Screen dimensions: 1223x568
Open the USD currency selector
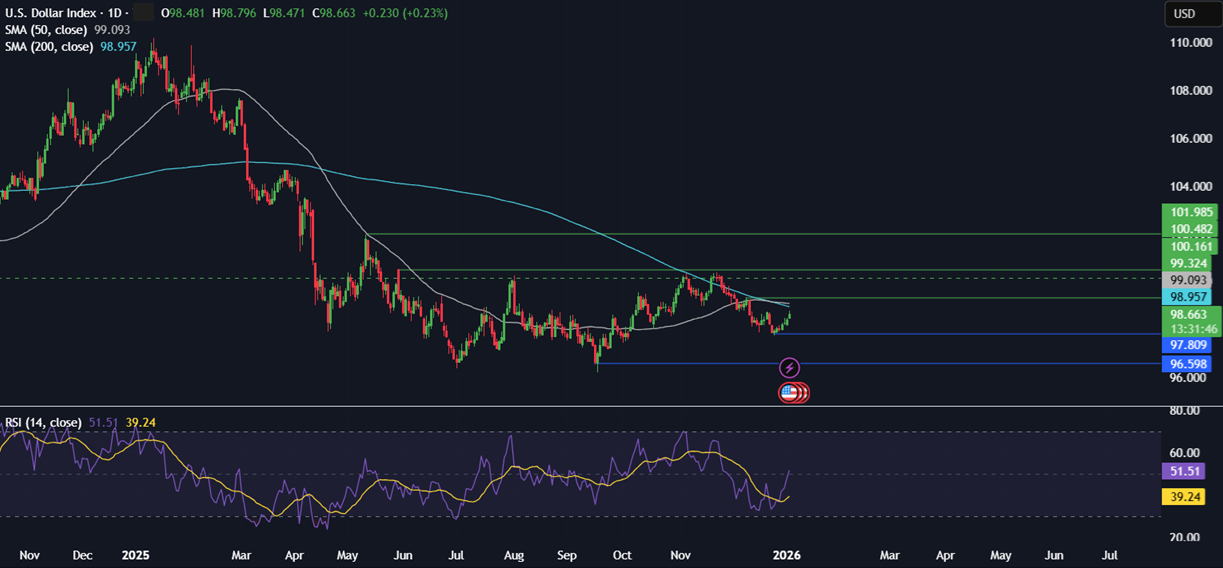pos(1185,14)
